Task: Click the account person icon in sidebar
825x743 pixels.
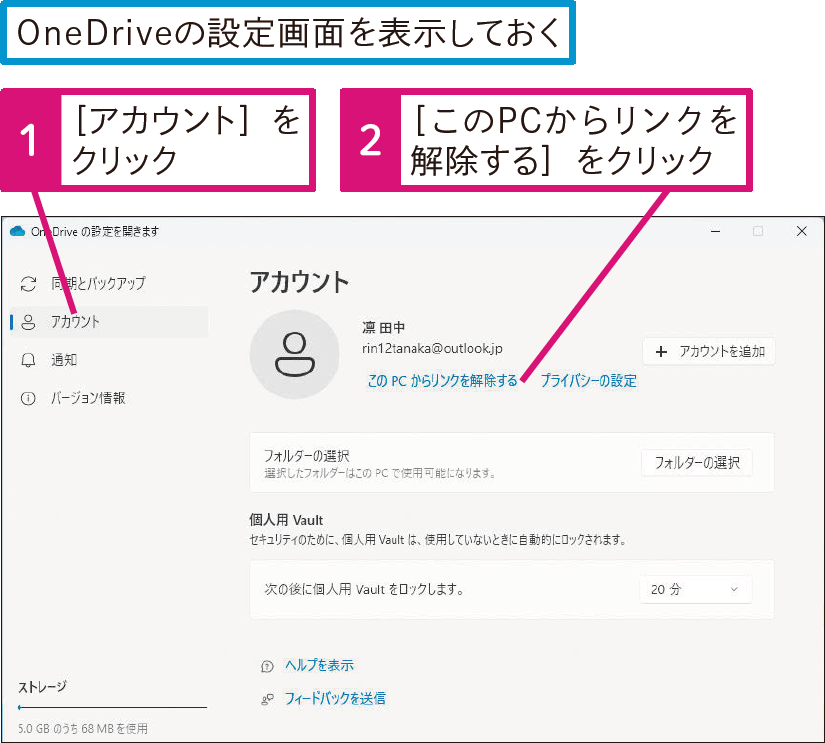Action: (28, 322)
